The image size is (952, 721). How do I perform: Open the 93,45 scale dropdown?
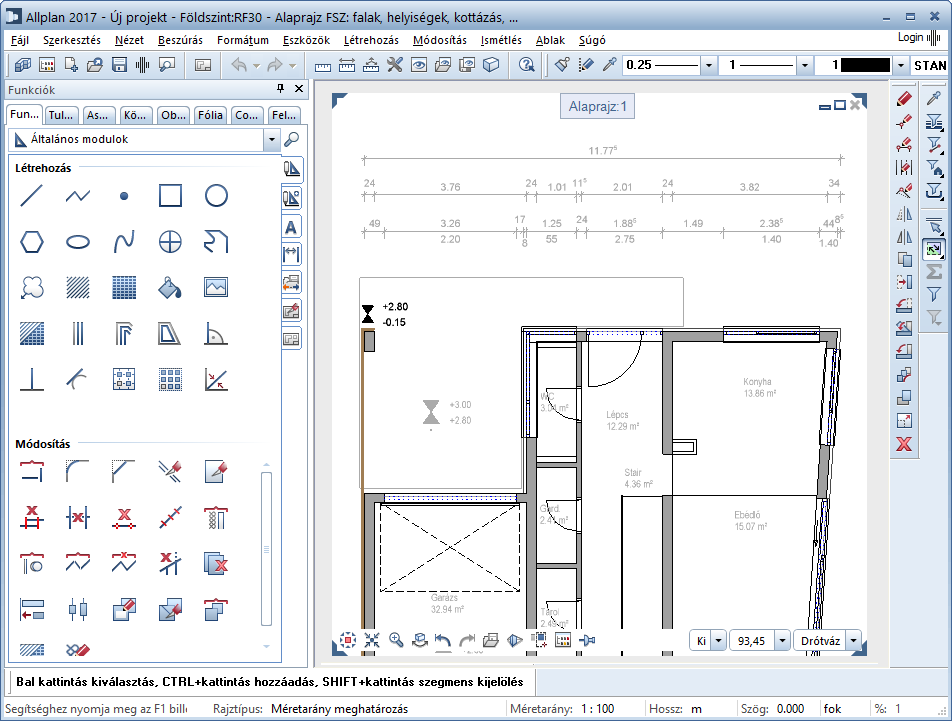(x=783, y=641)
